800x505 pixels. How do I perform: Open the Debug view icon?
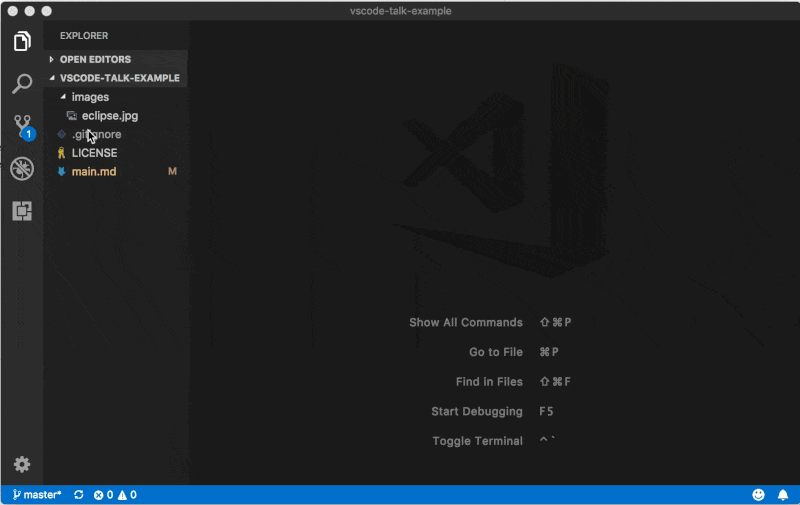click(x=22, y=168)
